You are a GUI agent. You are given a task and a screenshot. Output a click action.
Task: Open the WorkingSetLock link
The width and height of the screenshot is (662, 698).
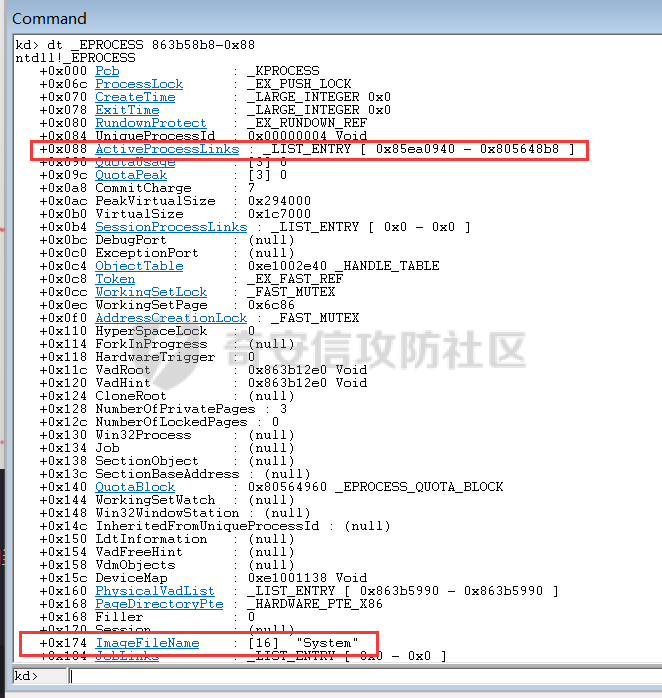(x=151, y=292)
